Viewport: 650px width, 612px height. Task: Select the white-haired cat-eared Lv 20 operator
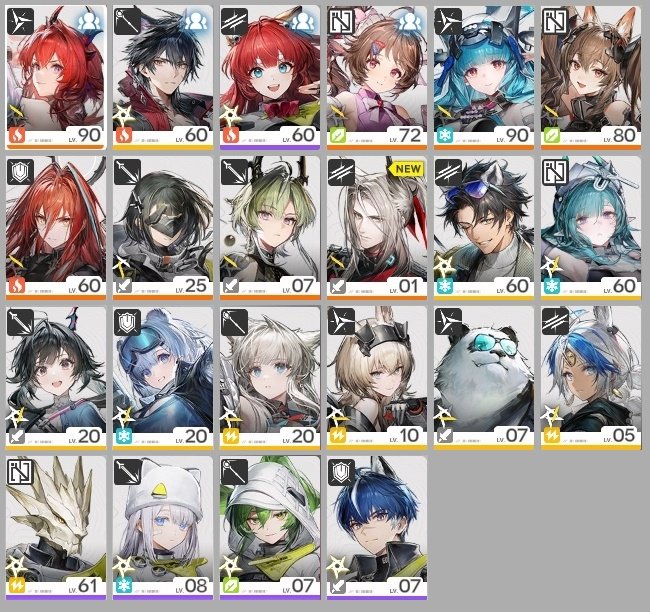click(270, 378)
